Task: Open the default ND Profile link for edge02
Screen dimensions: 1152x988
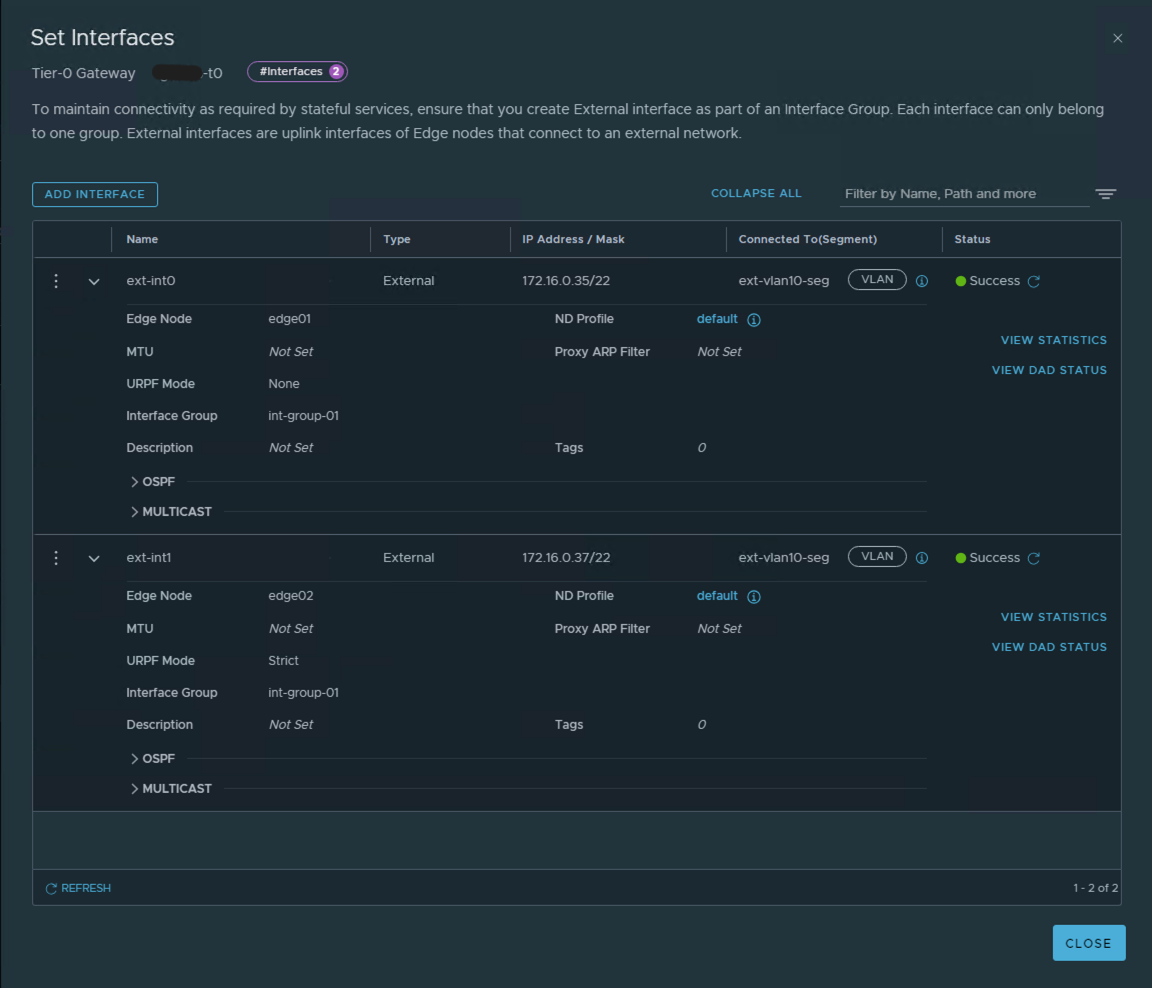Action: point(717,596)
